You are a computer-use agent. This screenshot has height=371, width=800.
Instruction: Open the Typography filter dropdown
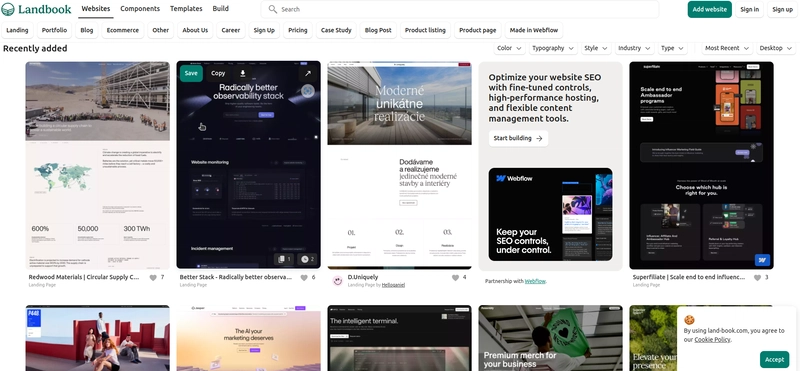pyautogui.click(x=553, y=48)
